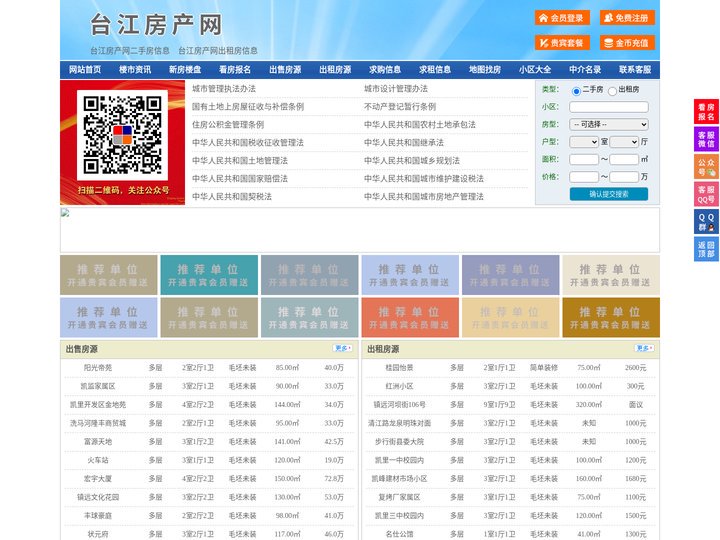Open the 凯里三中校园内 rental listing

[399, 516]
